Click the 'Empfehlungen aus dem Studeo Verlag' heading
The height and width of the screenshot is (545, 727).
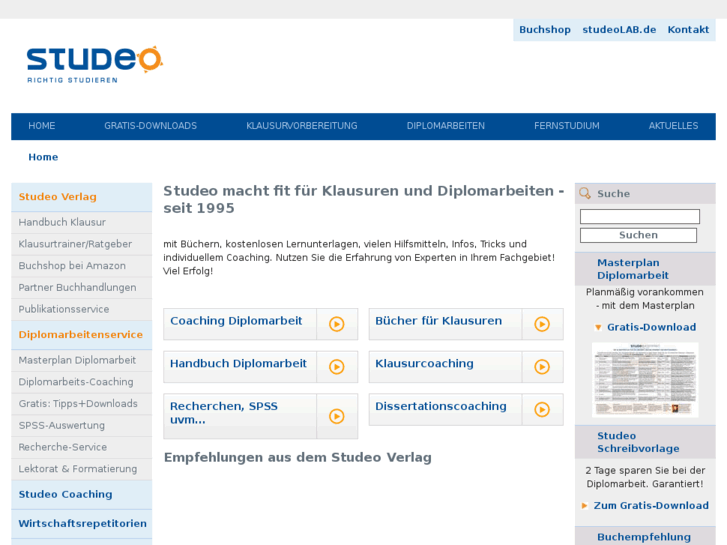[x=298, y=458]
